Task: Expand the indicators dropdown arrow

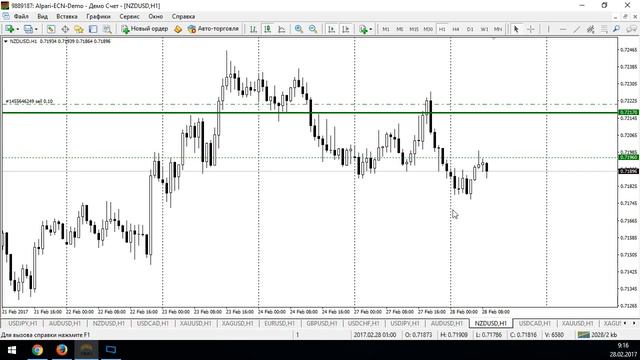Action: 371,29
